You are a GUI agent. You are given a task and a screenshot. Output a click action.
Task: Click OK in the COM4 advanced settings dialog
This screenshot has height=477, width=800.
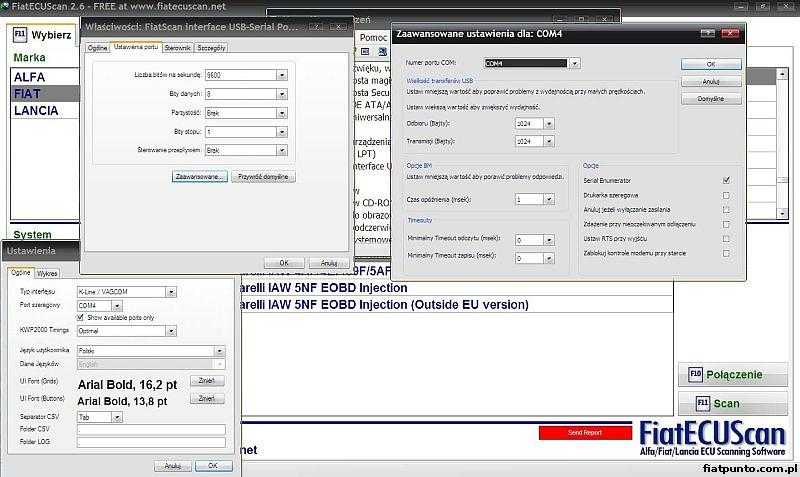711,64
